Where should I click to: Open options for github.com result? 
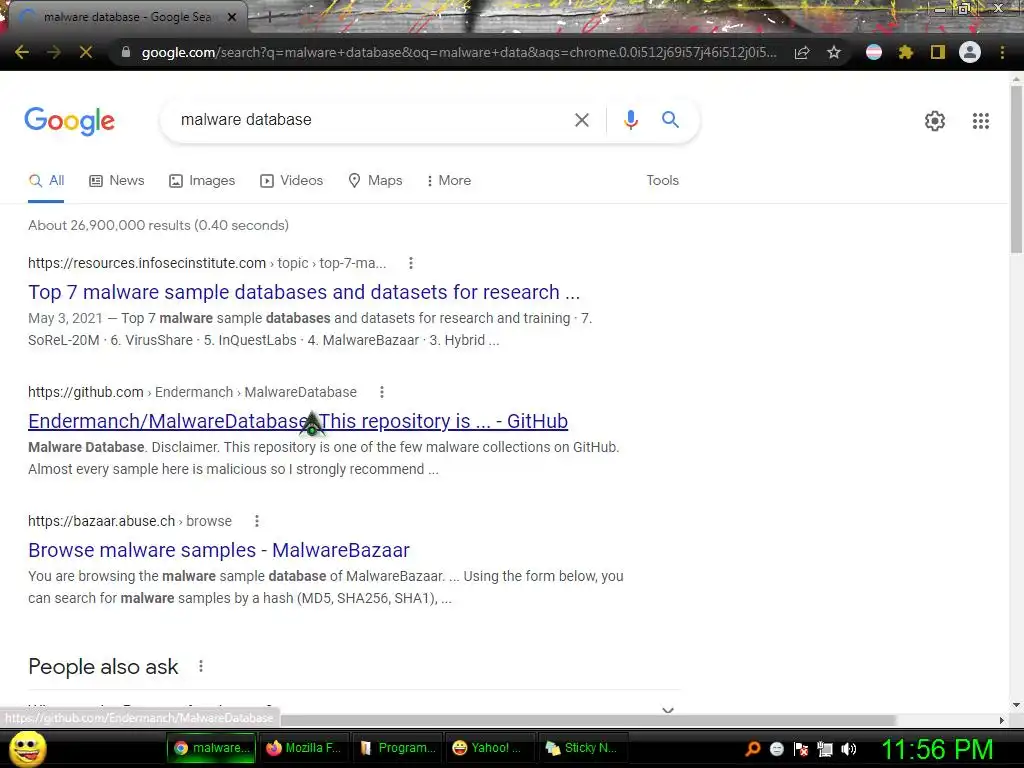(x=382, y=392)
